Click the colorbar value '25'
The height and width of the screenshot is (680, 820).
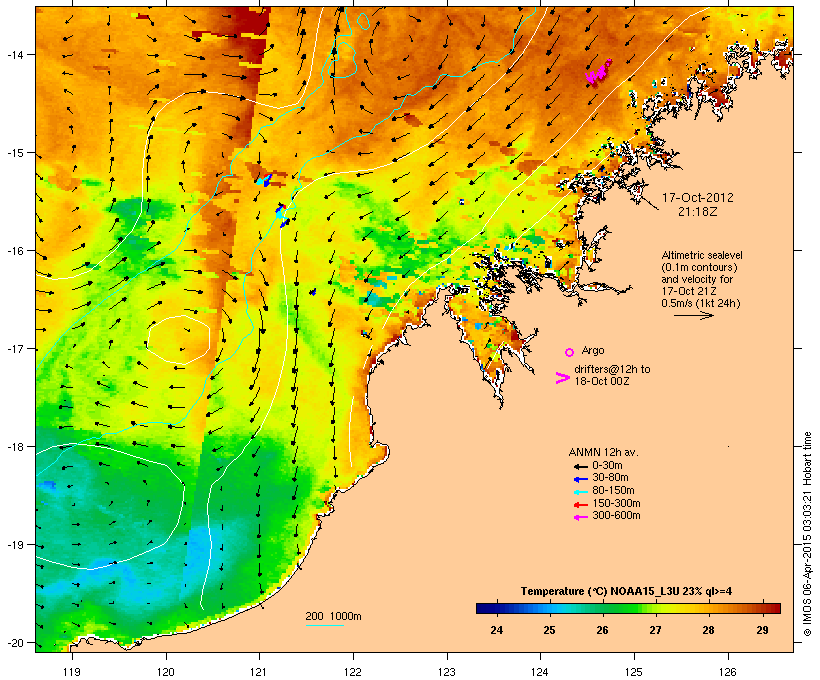click(x=549, y=630)
